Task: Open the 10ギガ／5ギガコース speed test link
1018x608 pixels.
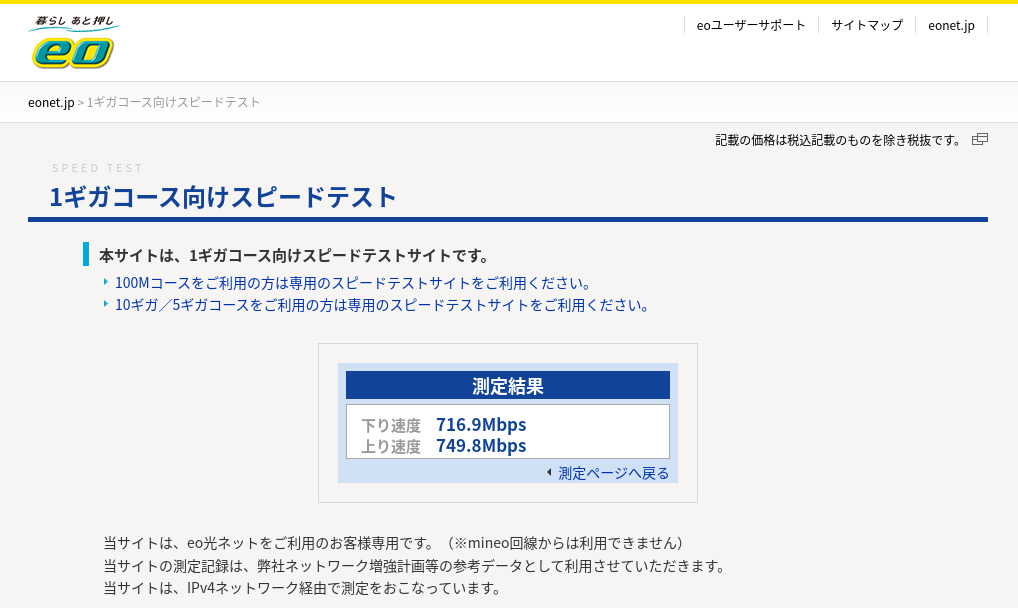Action: pos(384,305)
